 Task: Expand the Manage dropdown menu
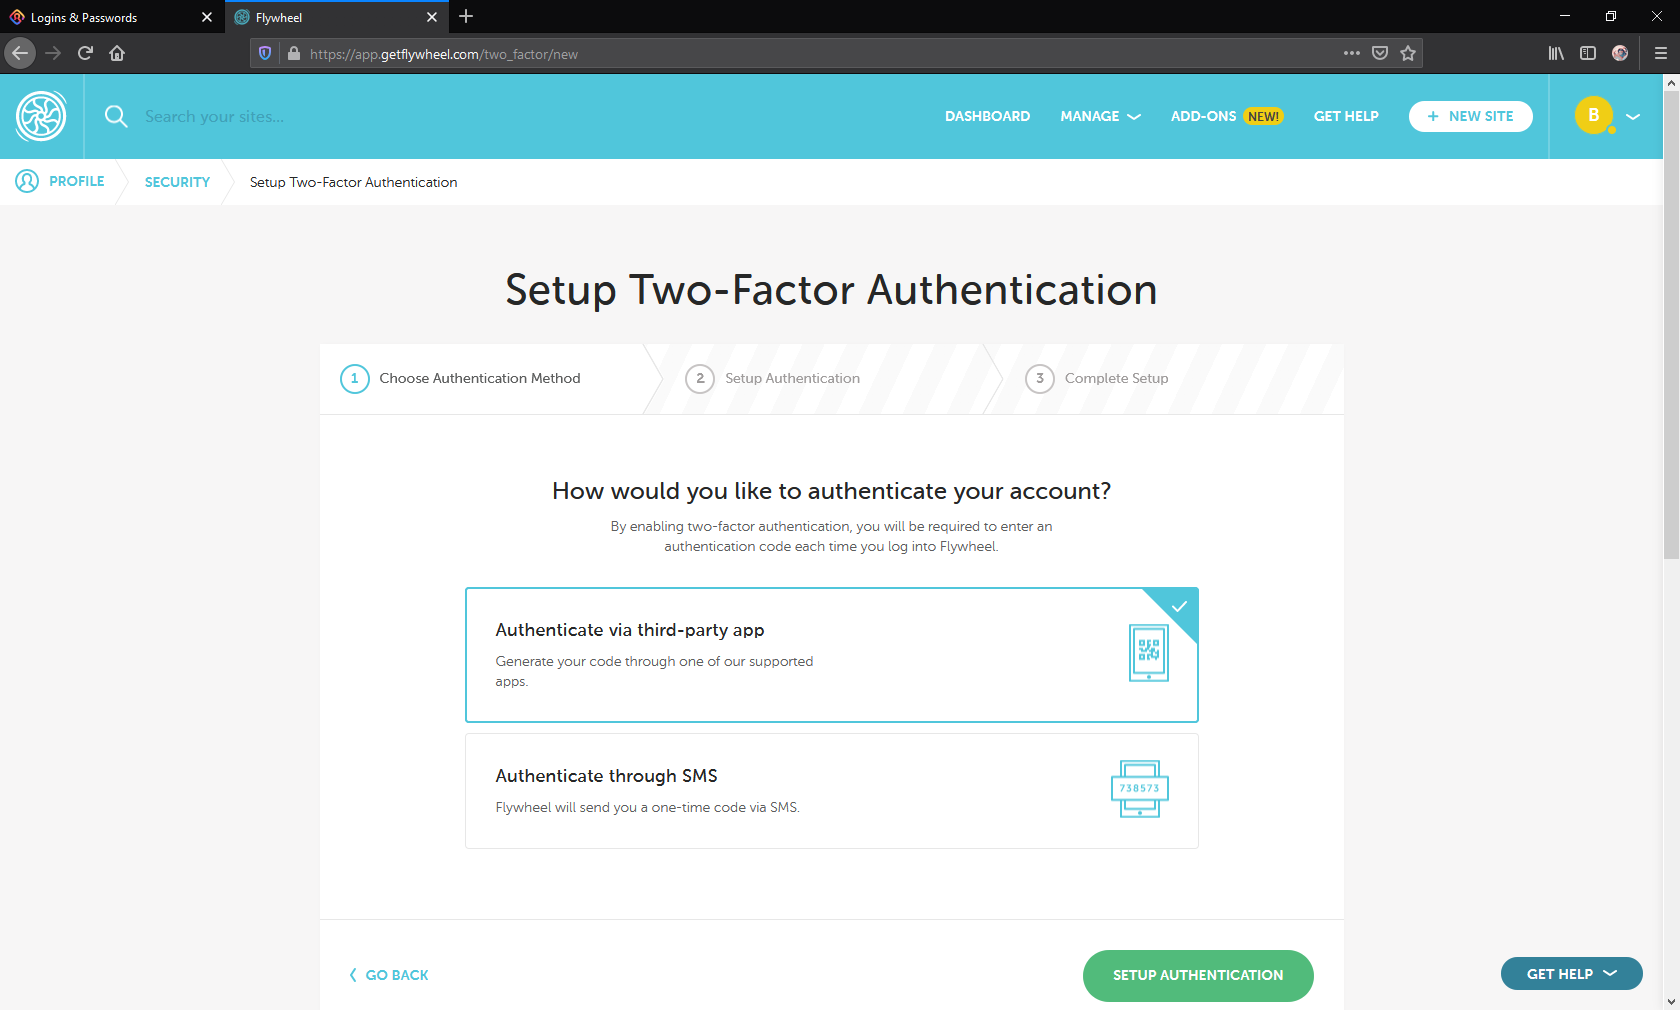[x=1100, y=116]
